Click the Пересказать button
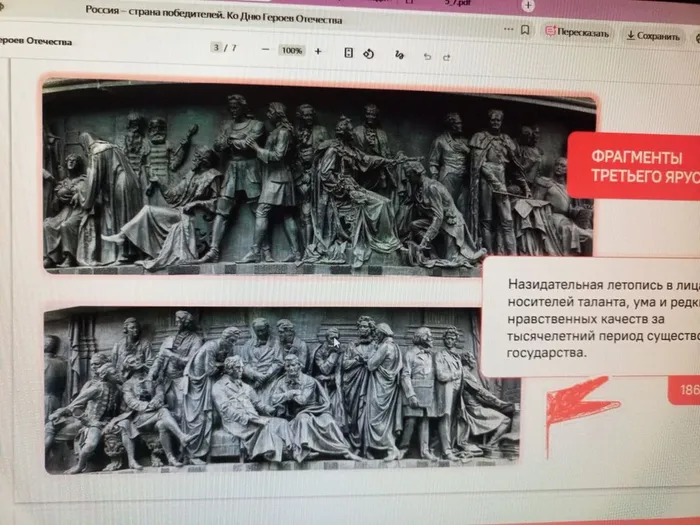The image size is (700, 525). [576, 32]
